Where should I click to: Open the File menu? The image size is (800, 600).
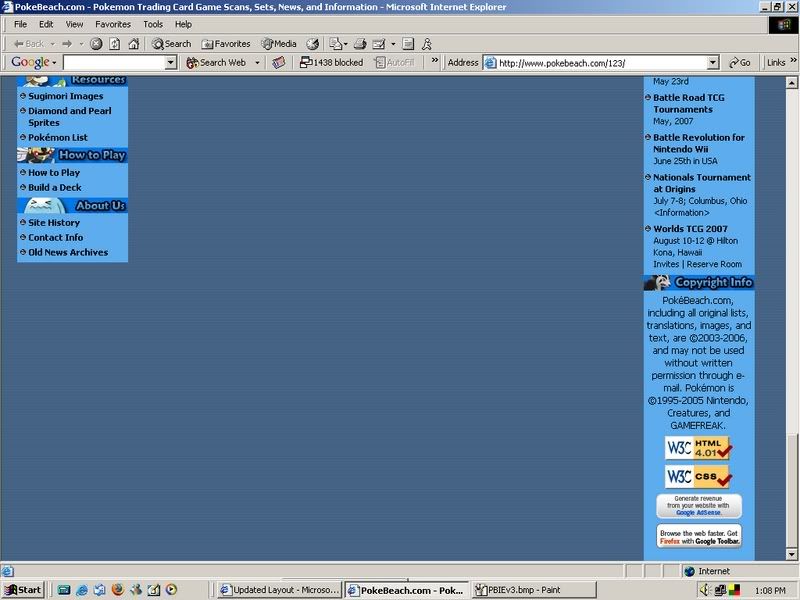pyautogui.click(x=20, y=24)
